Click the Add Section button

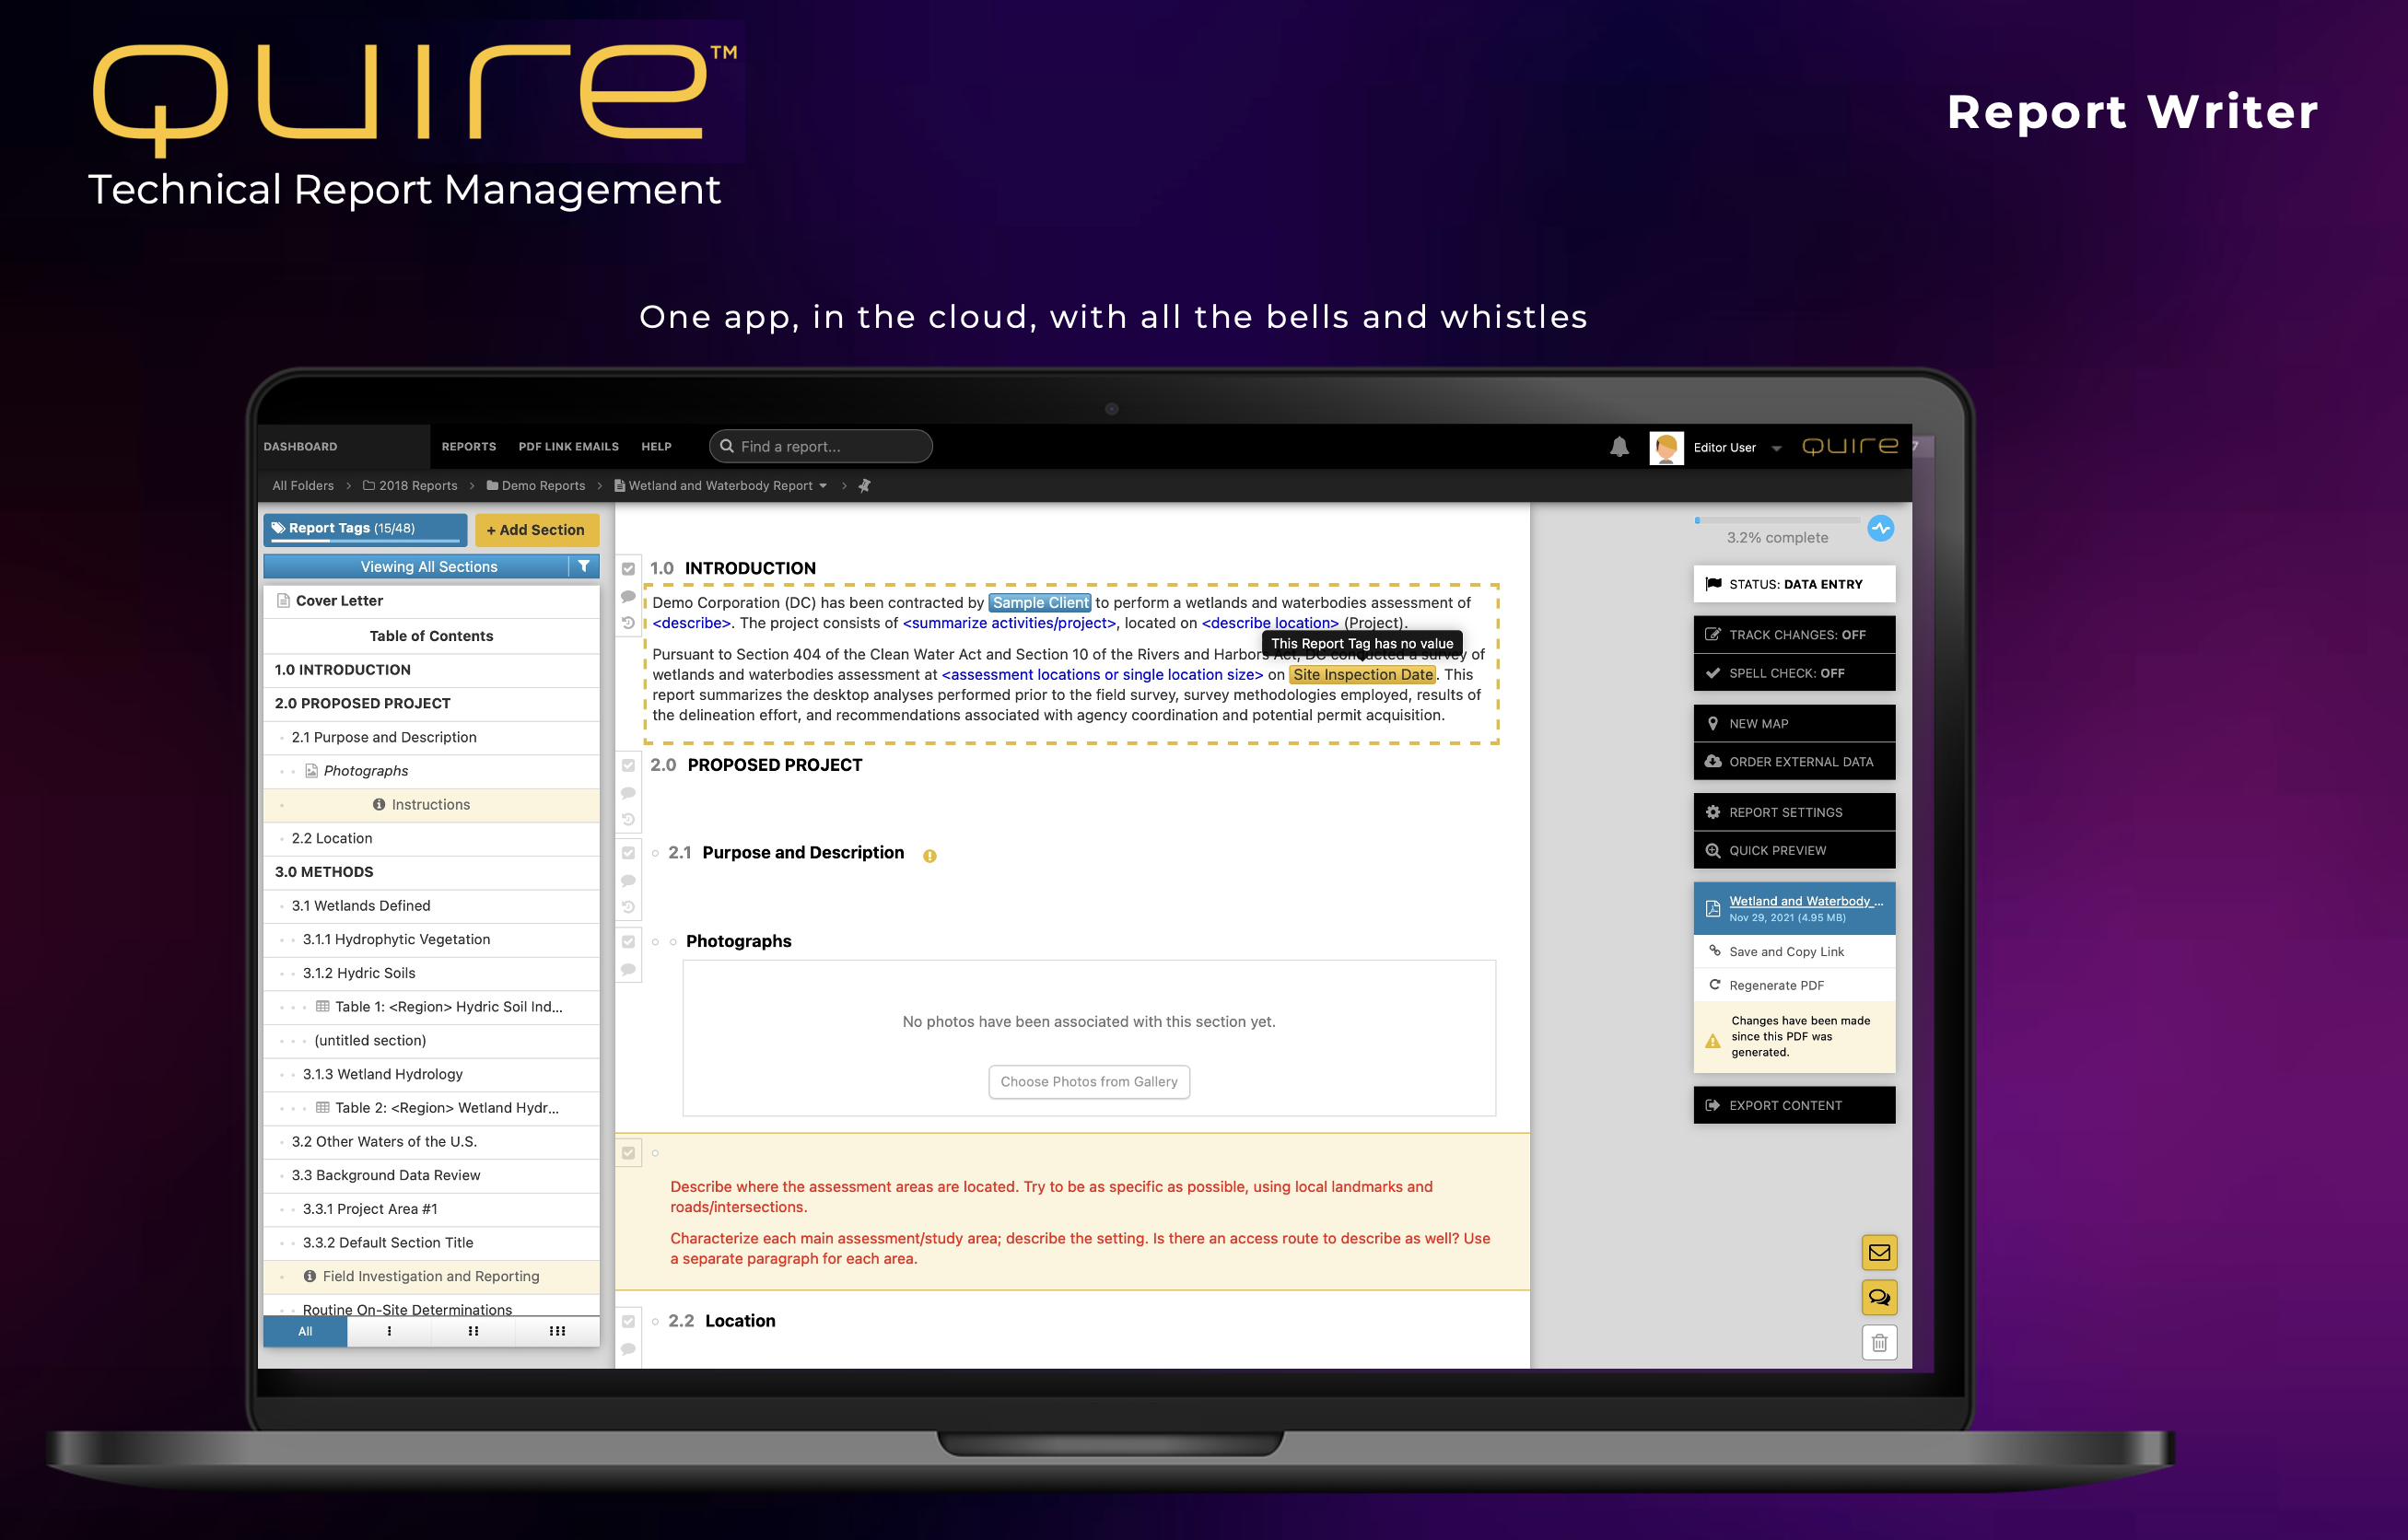coord(536,530)
